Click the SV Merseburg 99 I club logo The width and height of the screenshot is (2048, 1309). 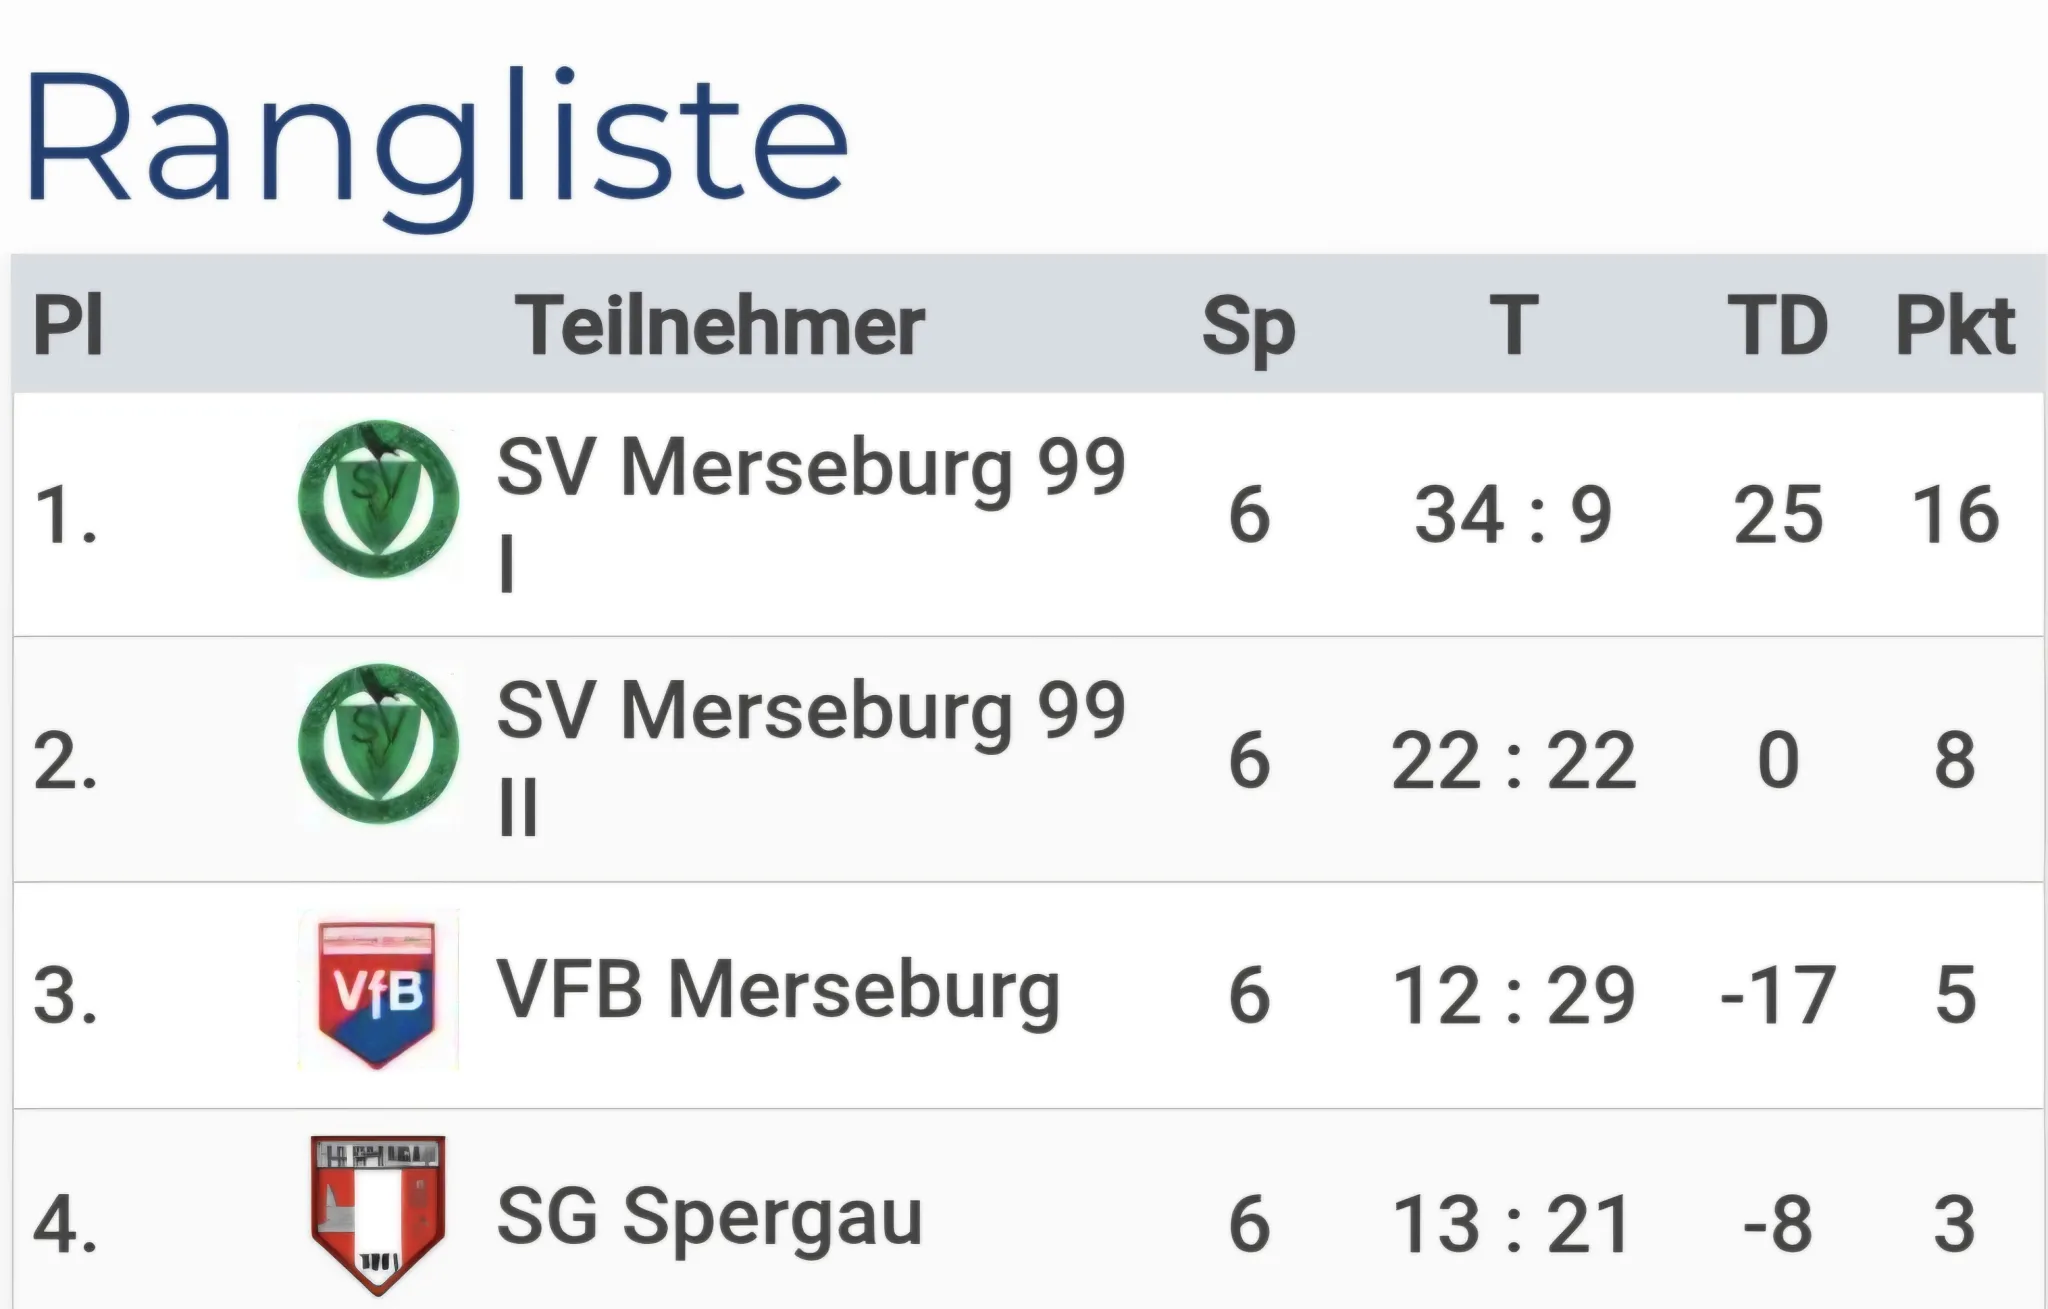378,500
